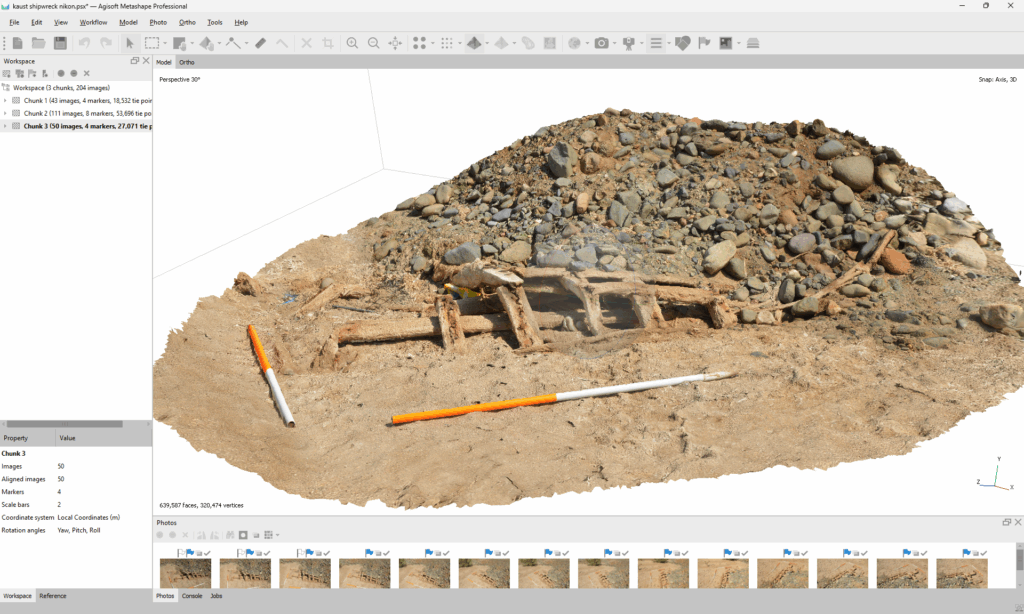
Task: Click the Zoom Out magnifier icon
Action: pos(373,43)
